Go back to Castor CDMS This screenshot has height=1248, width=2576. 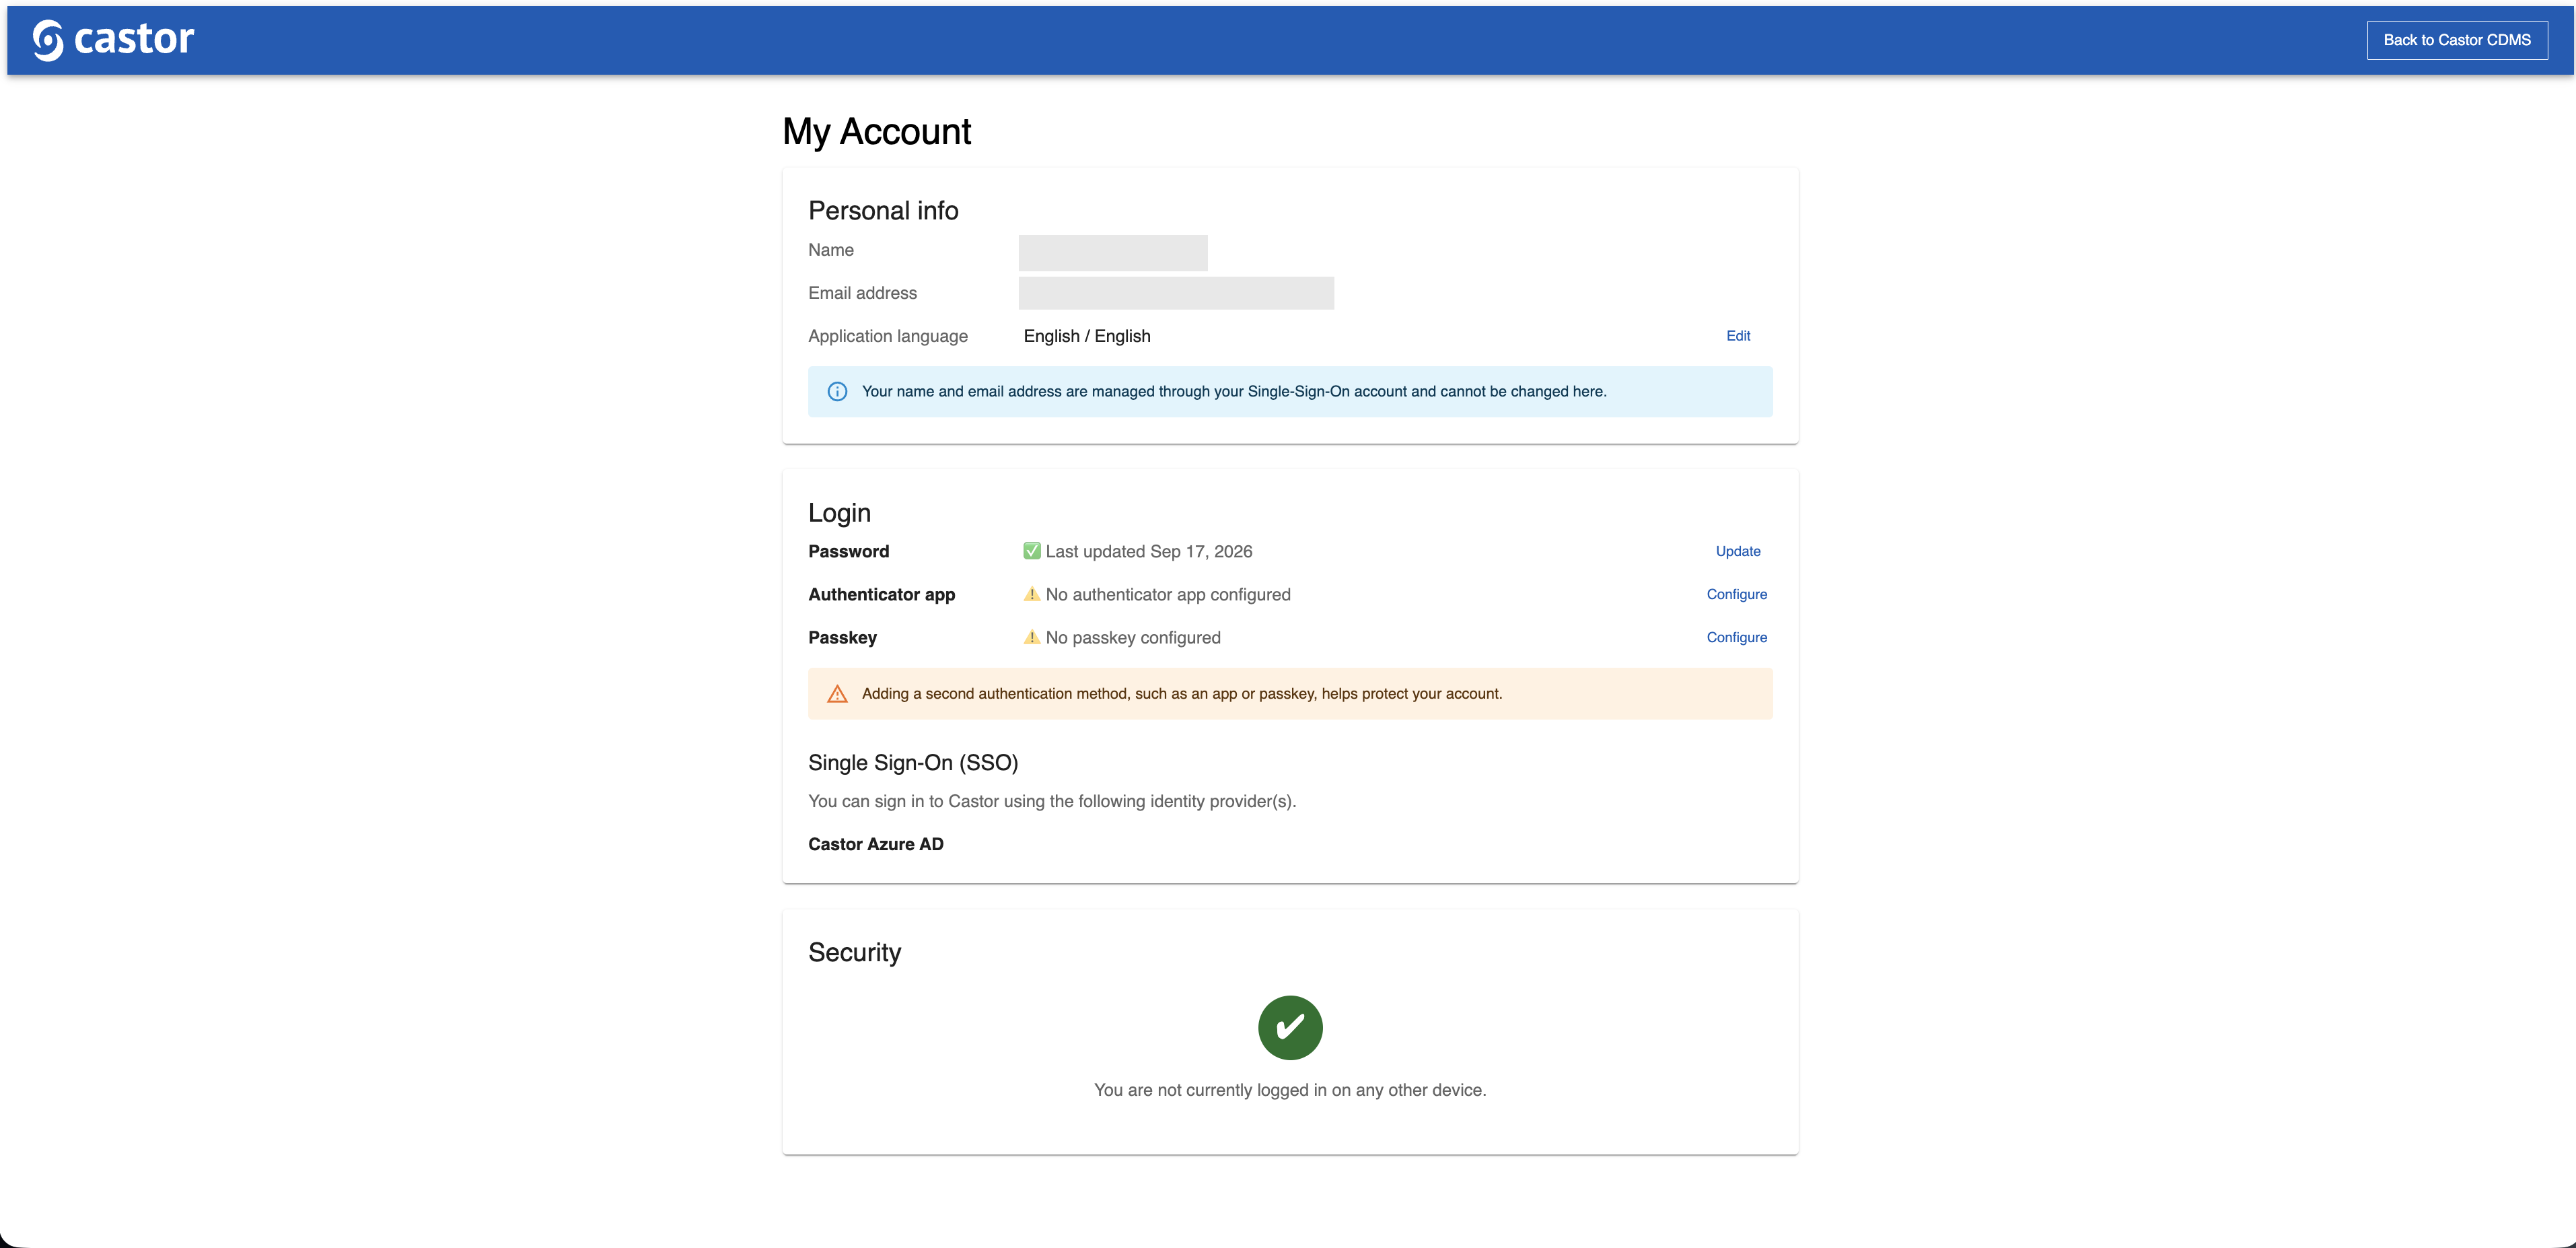2456,40
